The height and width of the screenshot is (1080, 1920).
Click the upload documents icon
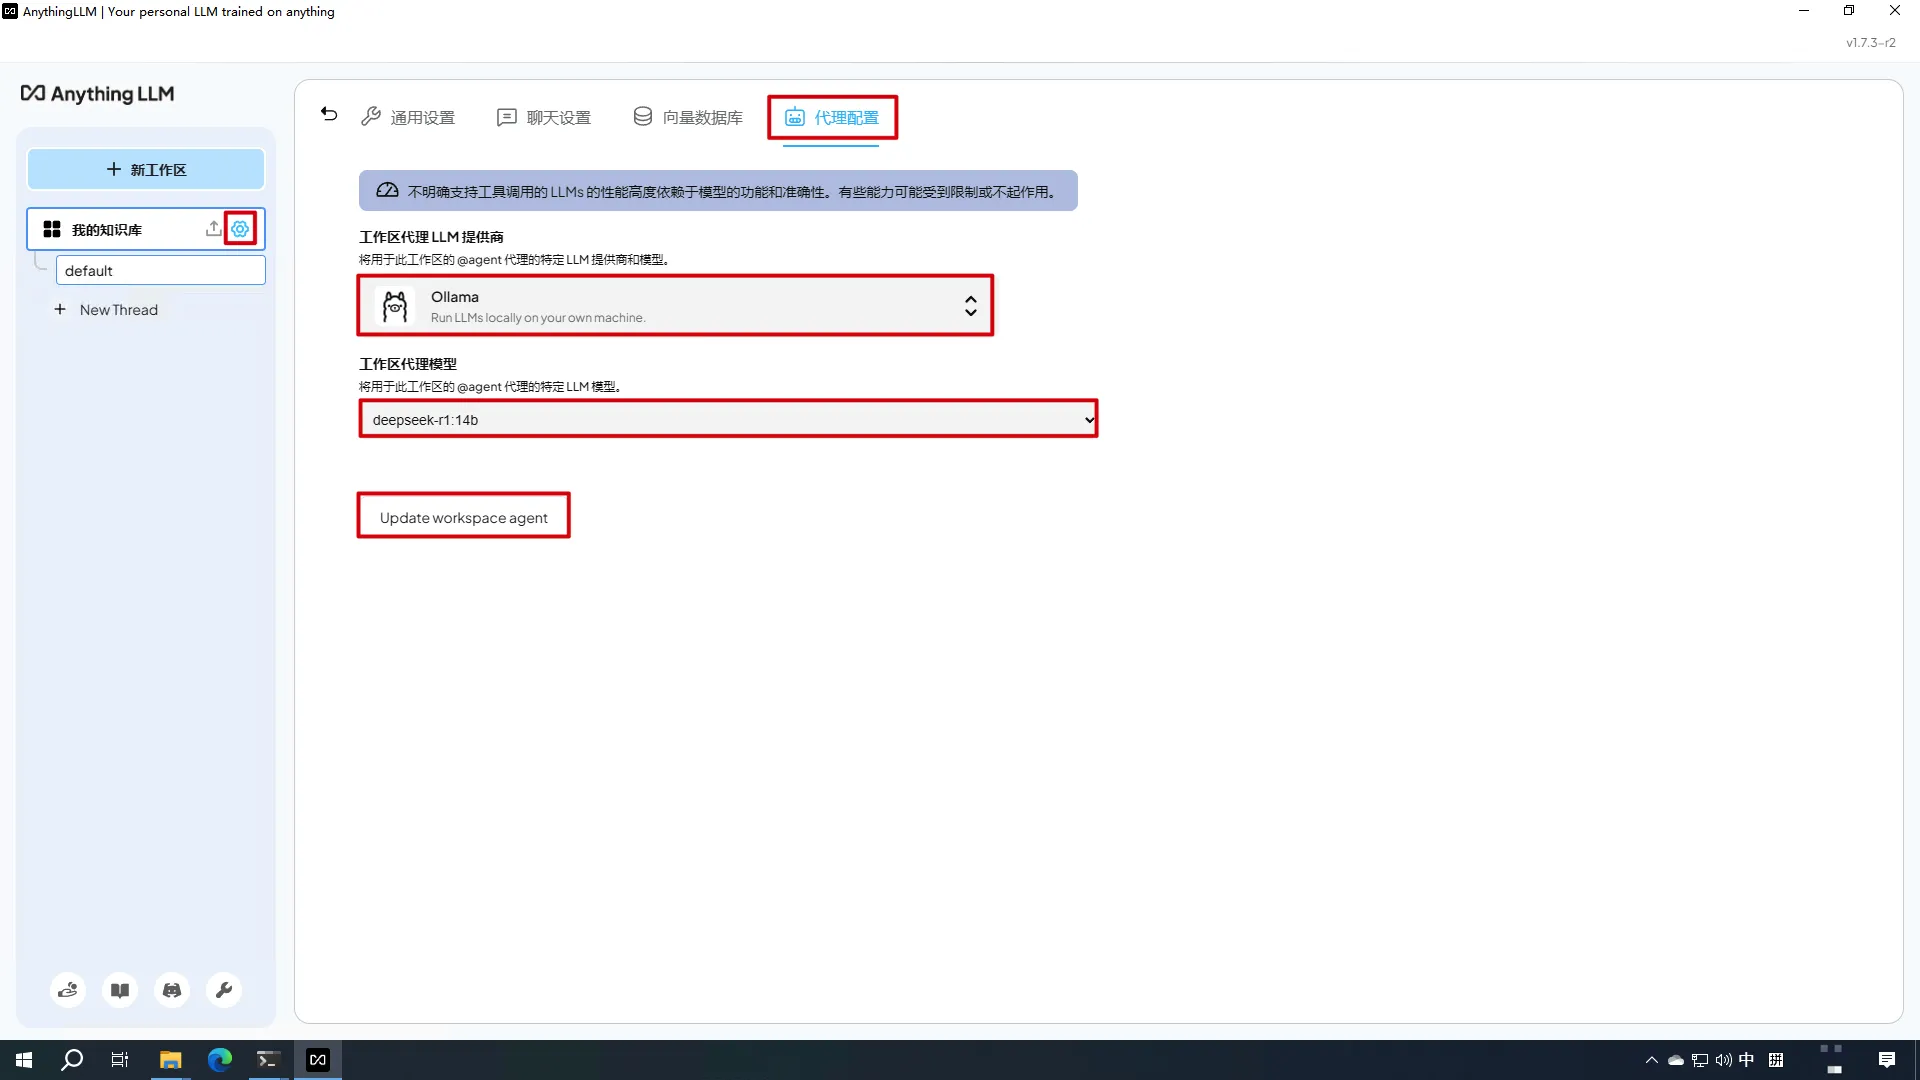coord(213,229)
